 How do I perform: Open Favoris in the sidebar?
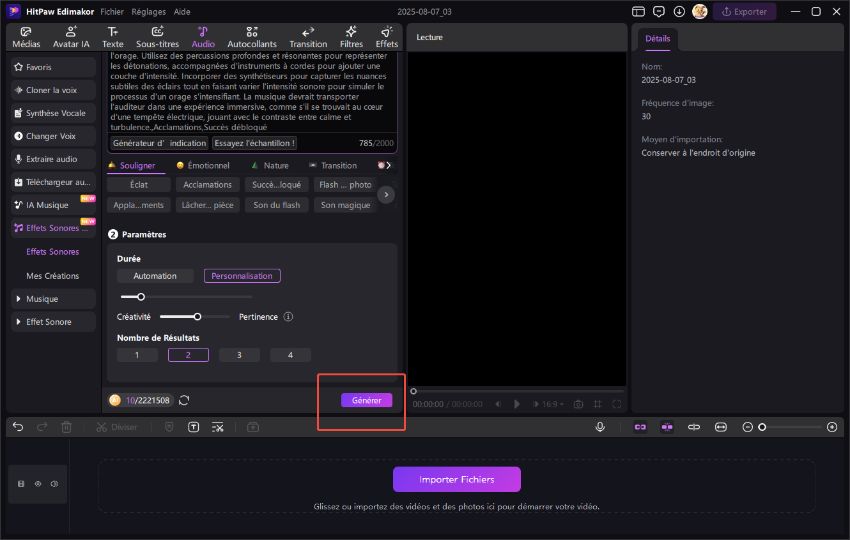53,67
